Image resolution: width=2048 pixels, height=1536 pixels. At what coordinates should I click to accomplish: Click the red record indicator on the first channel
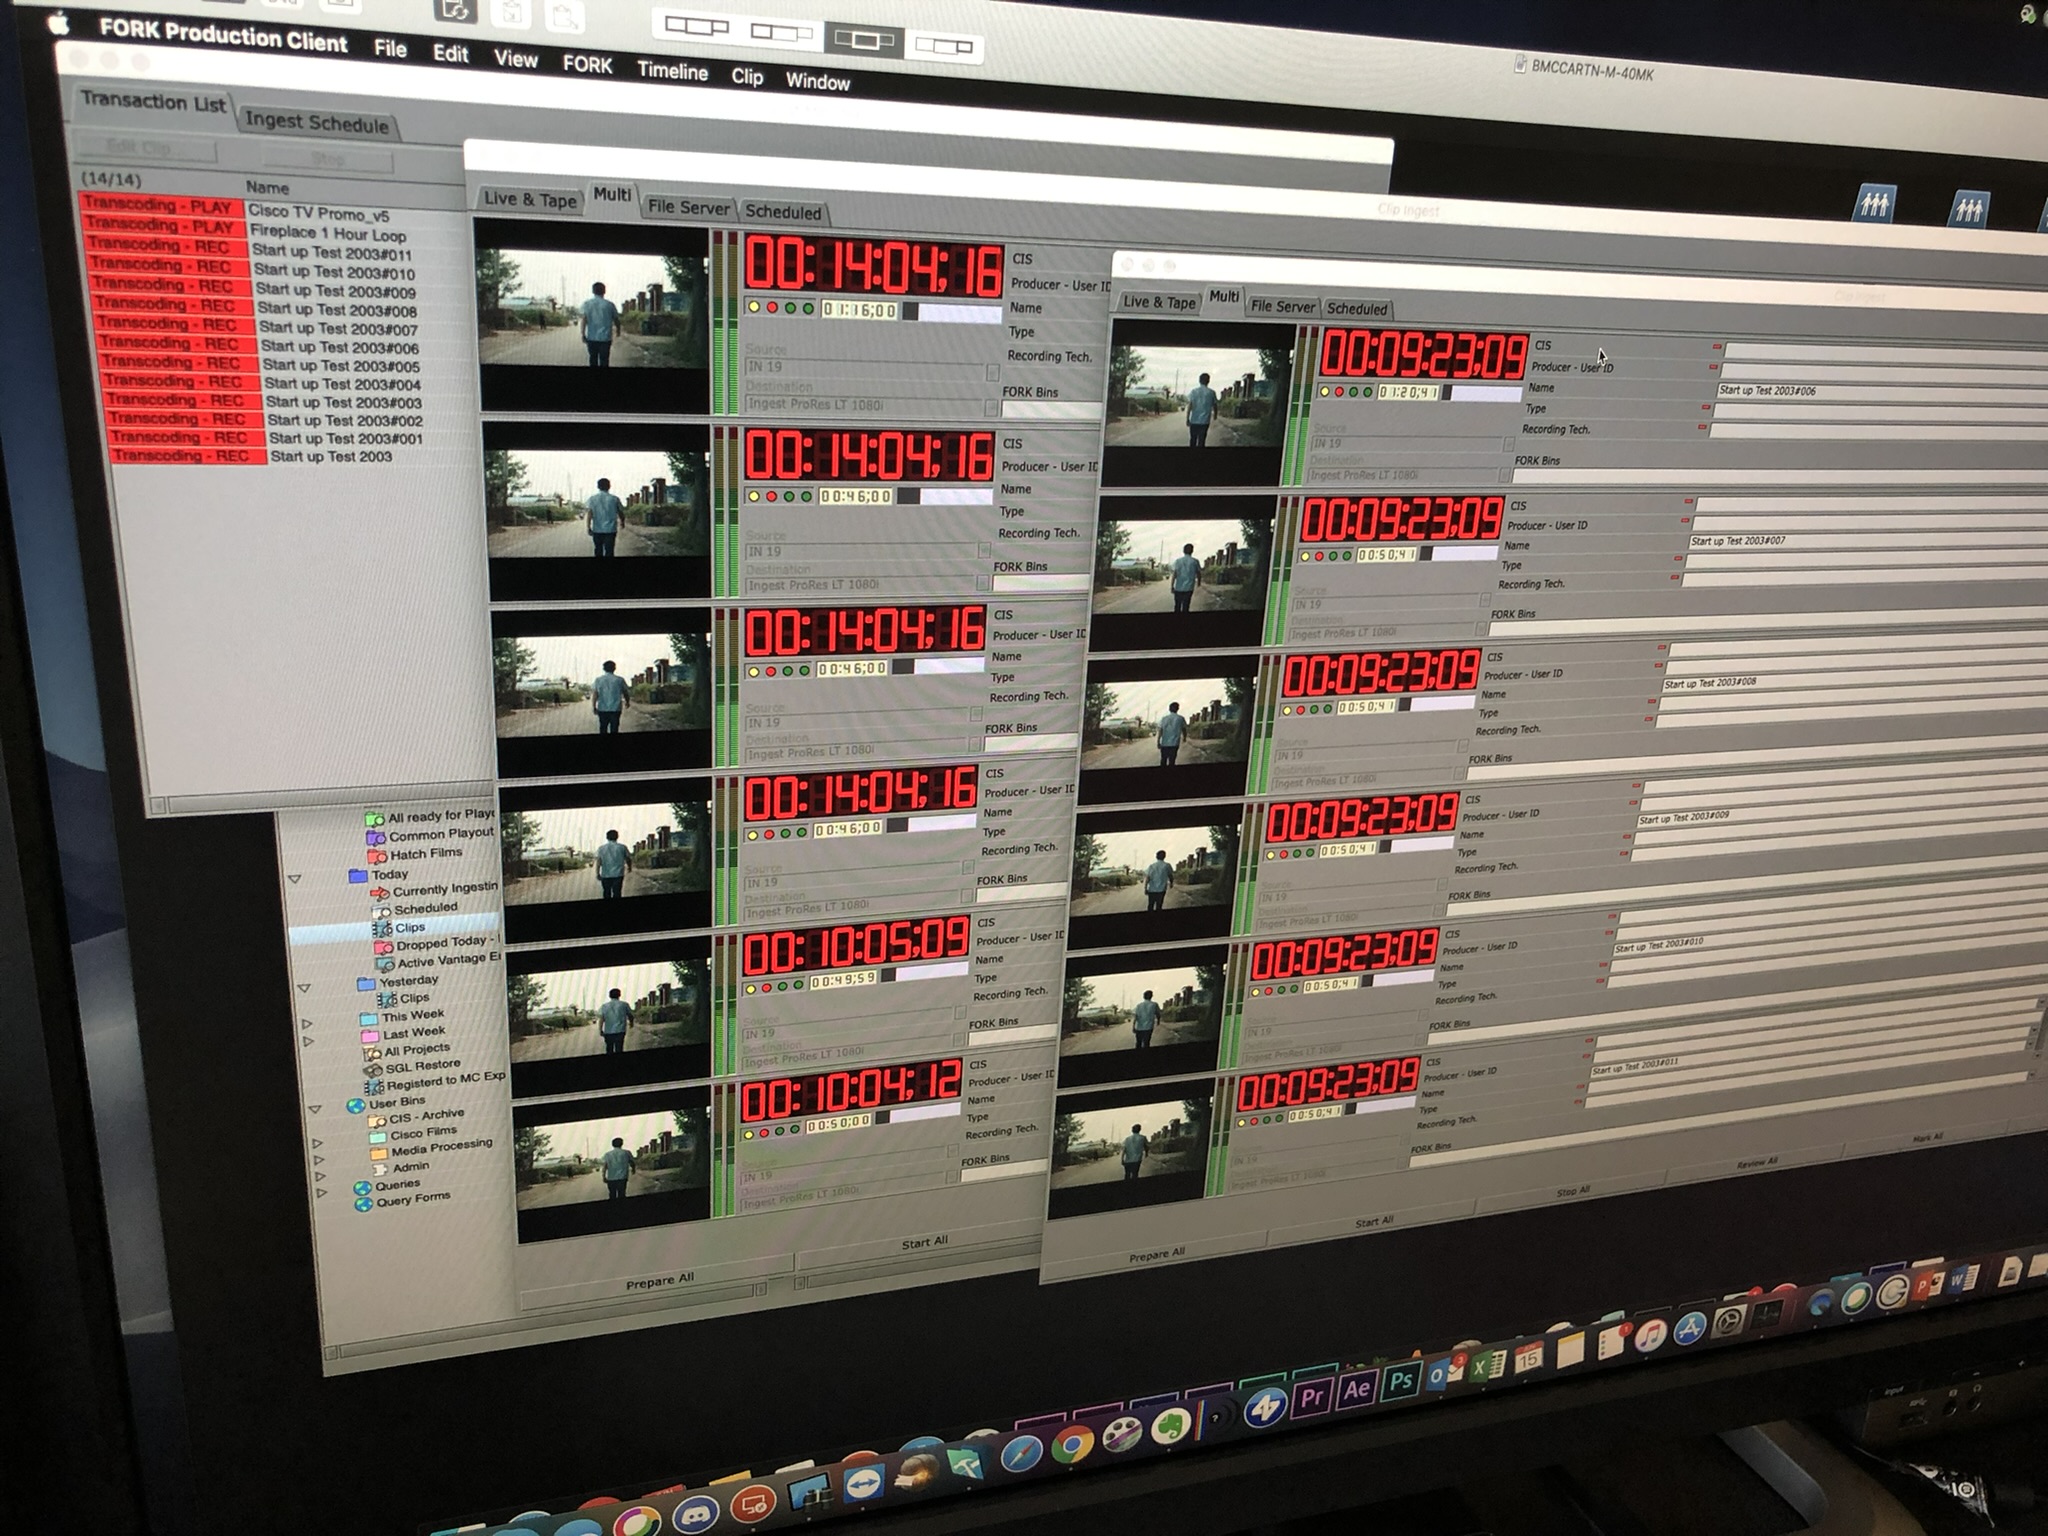point(772,308)
